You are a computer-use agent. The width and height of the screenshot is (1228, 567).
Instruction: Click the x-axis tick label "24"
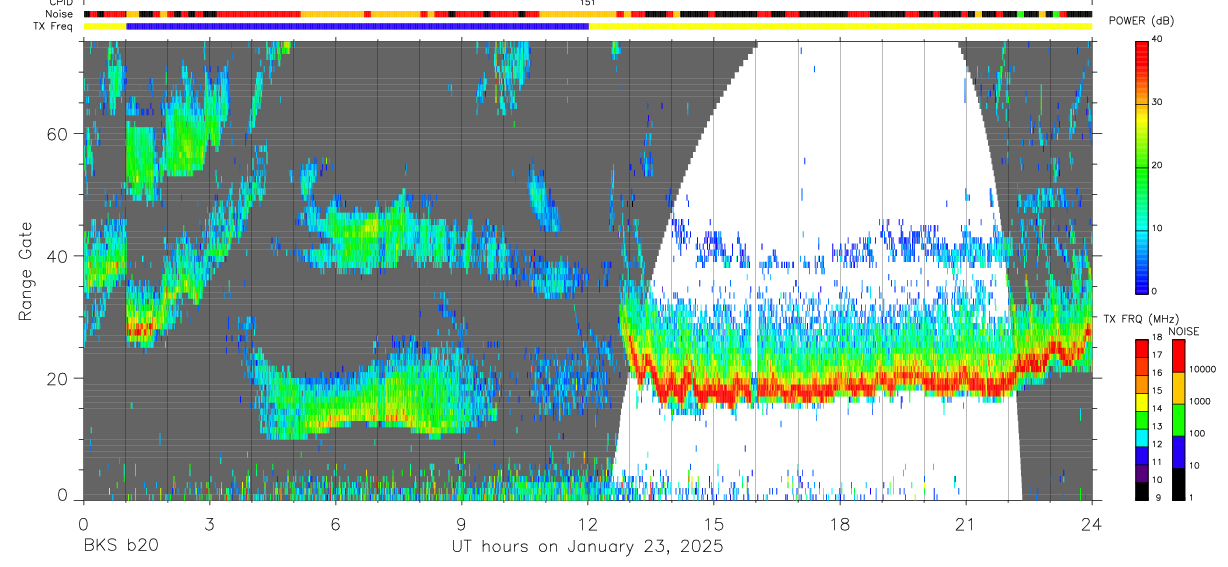point(1092,522)
